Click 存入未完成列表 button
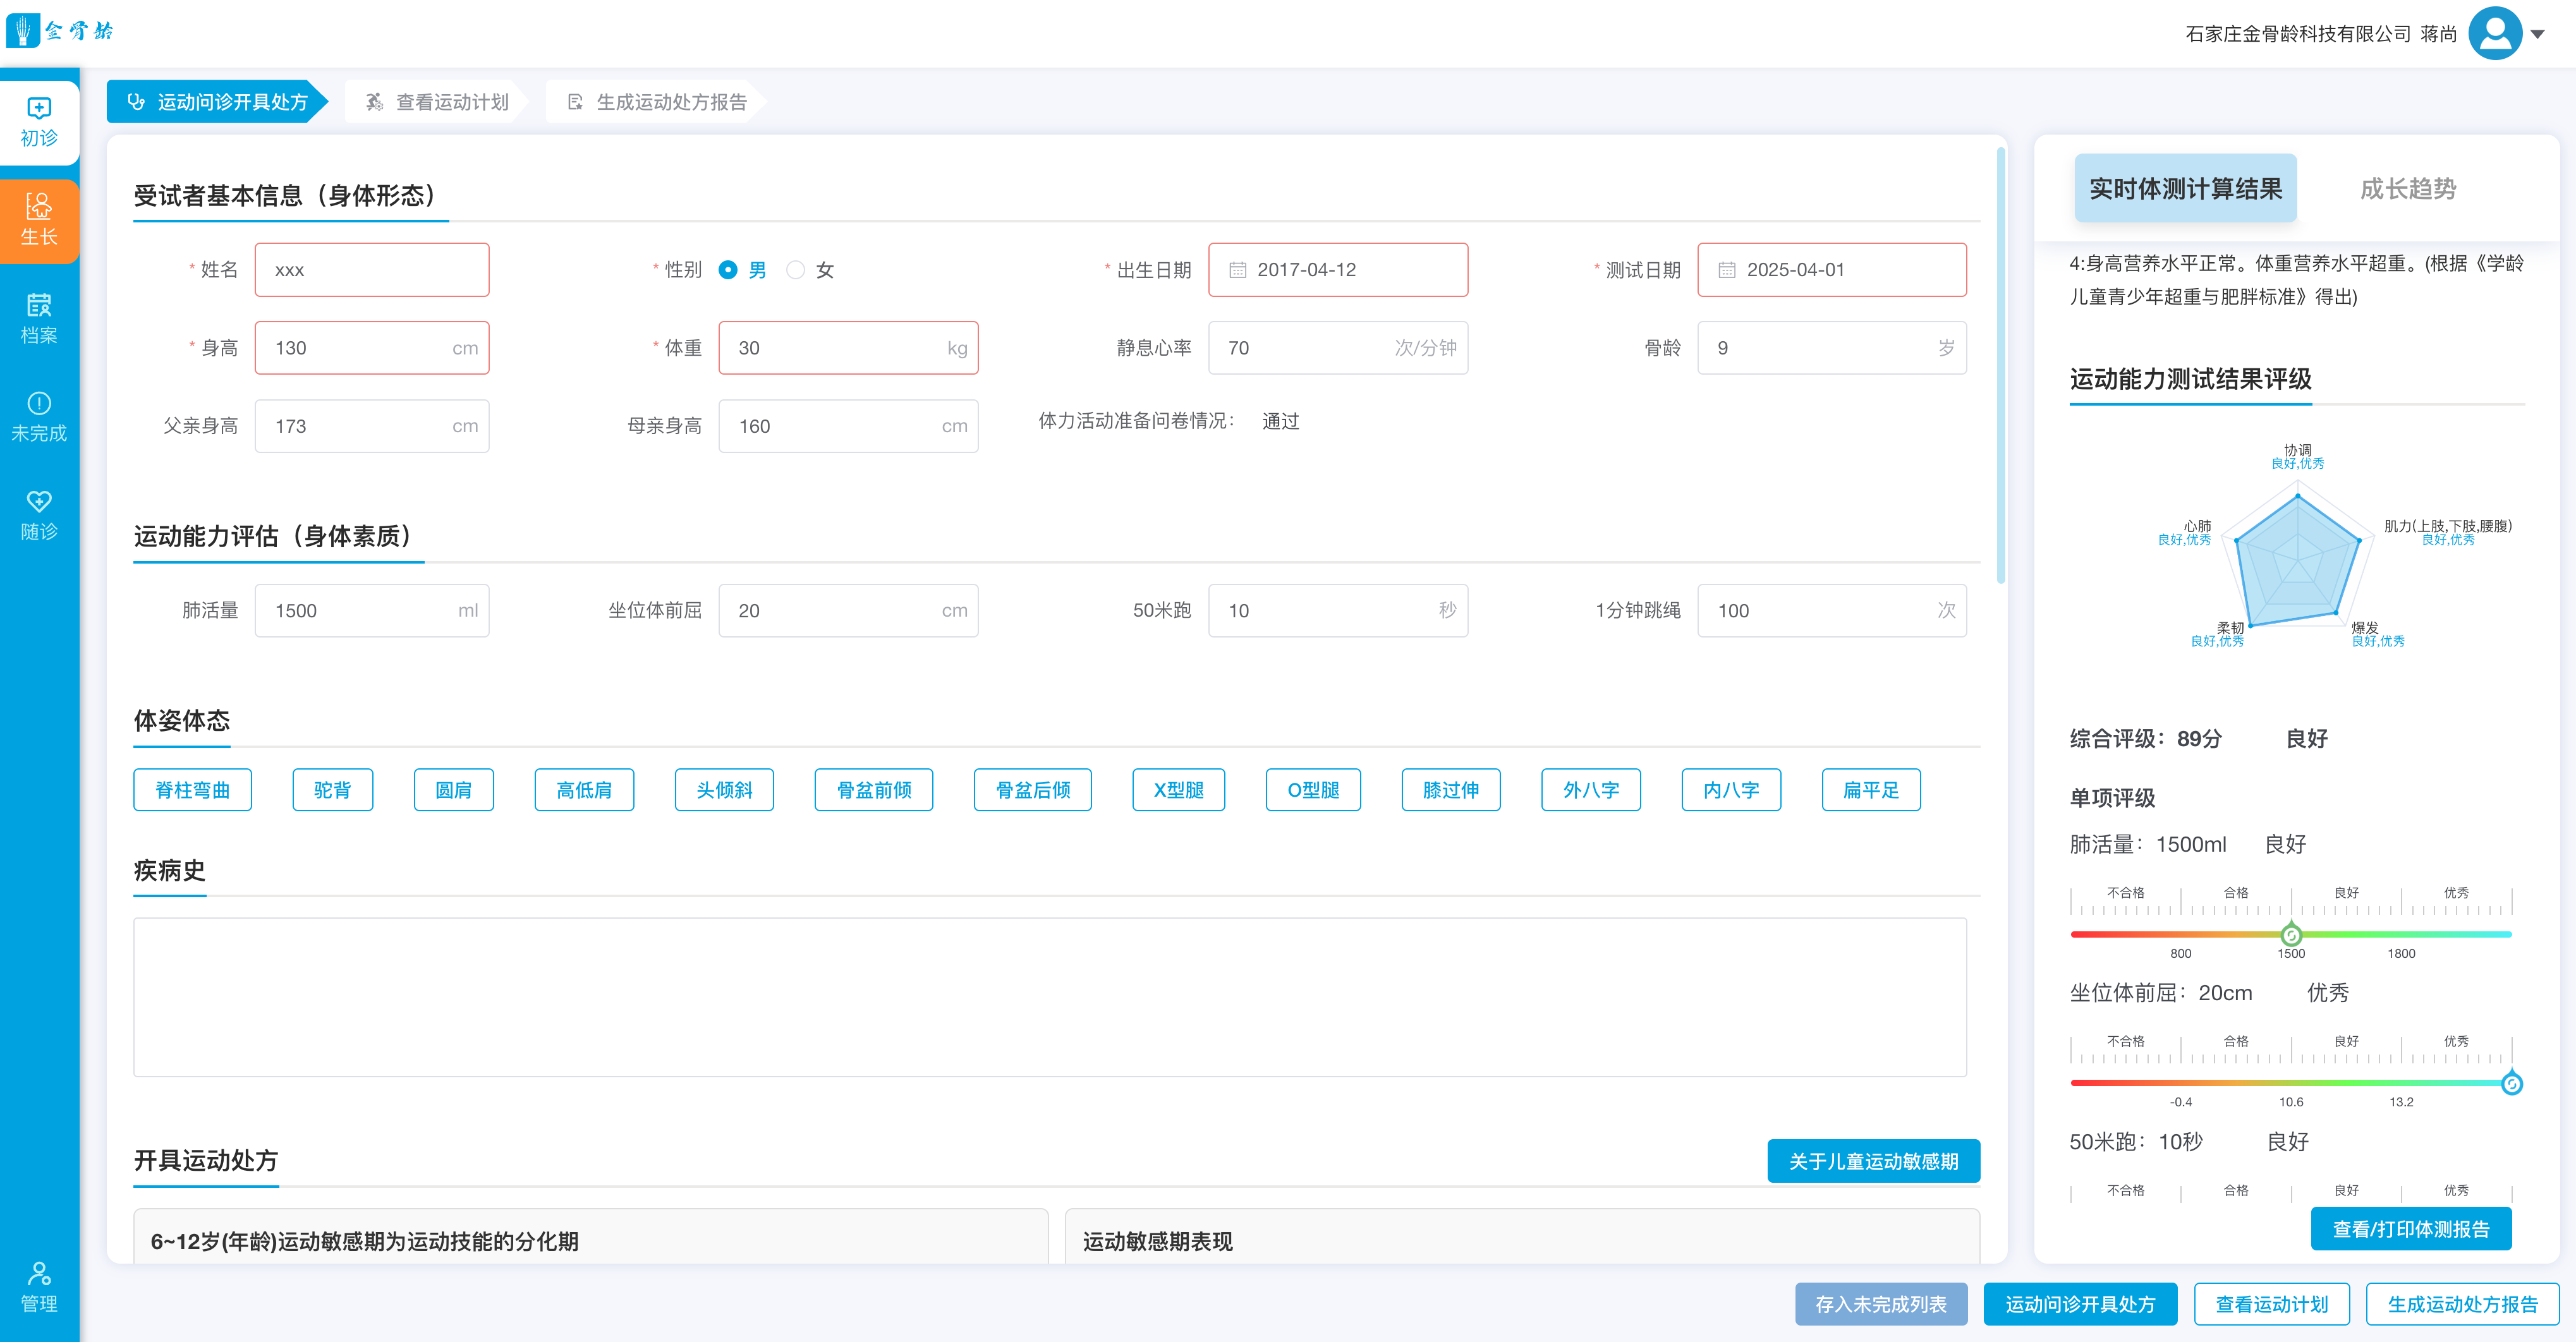This screenshot has width=2576, height=1342. [x=1881, y=1304]
